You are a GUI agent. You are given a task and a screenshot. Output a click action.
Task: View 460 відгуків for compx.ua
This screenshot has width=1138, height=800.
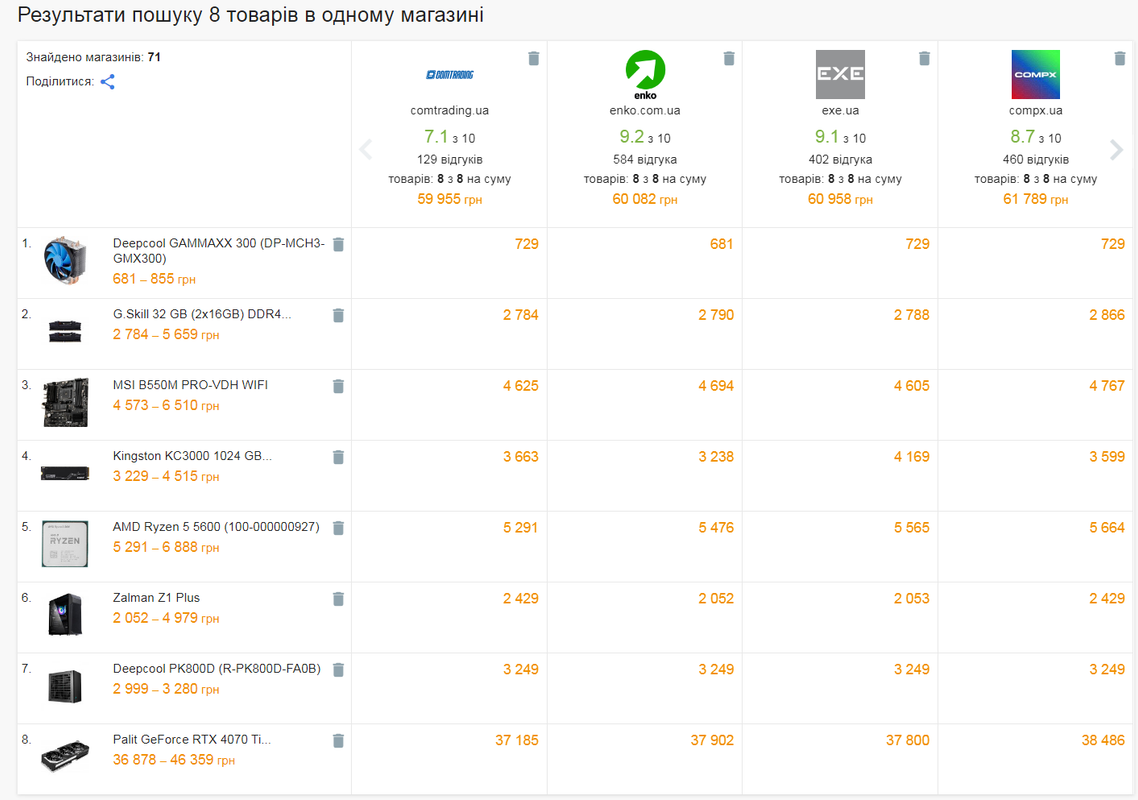[x=1036, y=160]
